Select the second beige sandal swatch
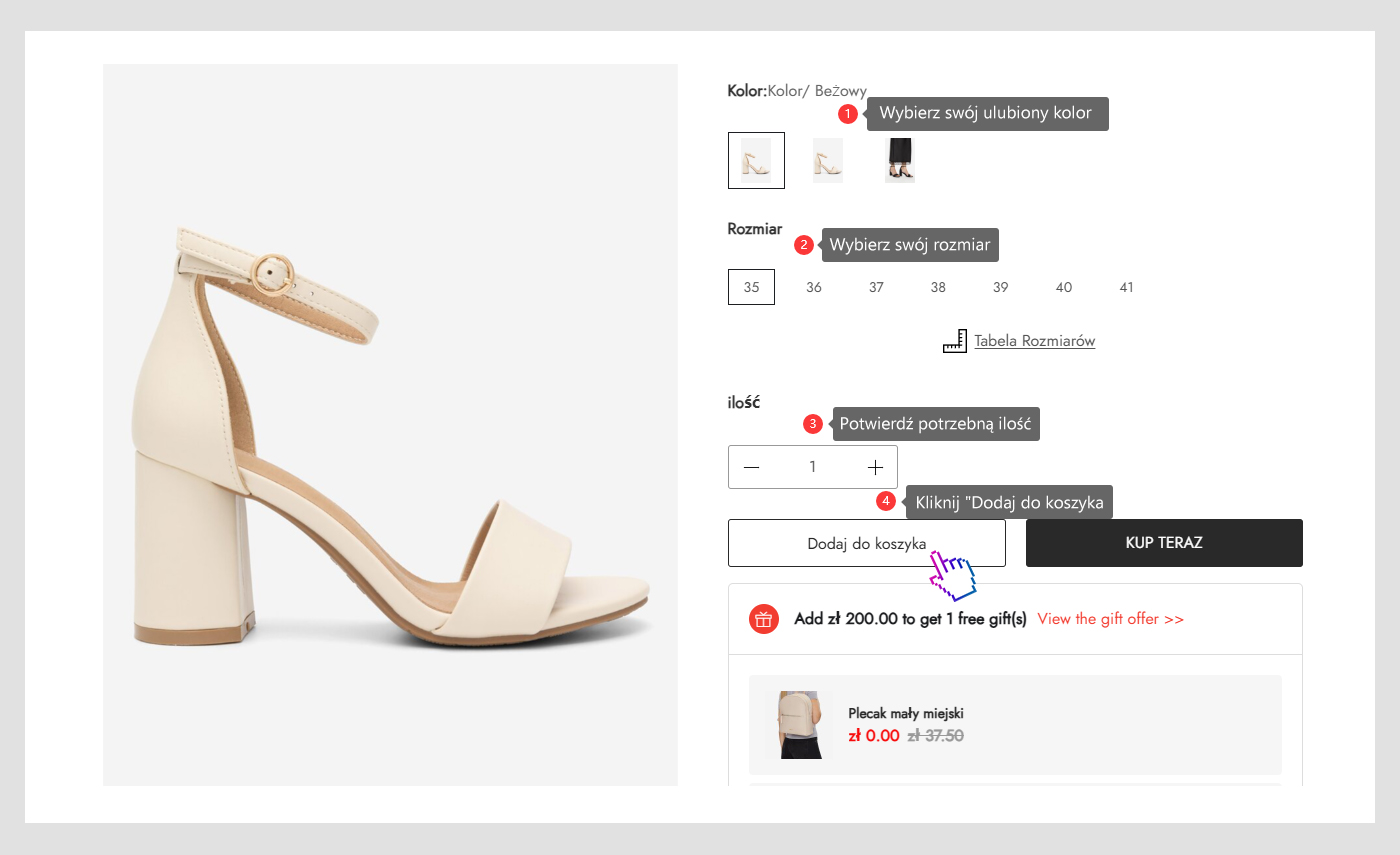 pyautogui.click(x=828, y=160)
